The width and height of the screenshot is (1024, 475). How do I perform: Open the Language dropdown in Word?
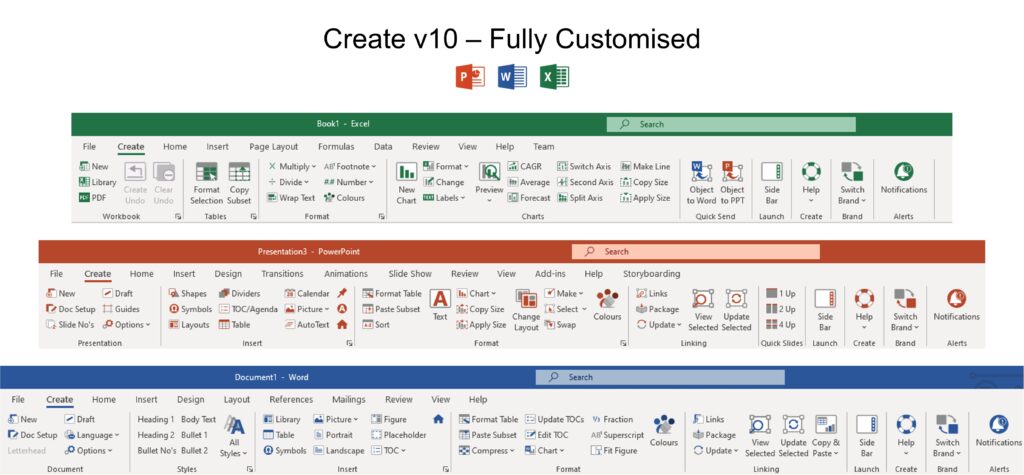pos(92,435)
